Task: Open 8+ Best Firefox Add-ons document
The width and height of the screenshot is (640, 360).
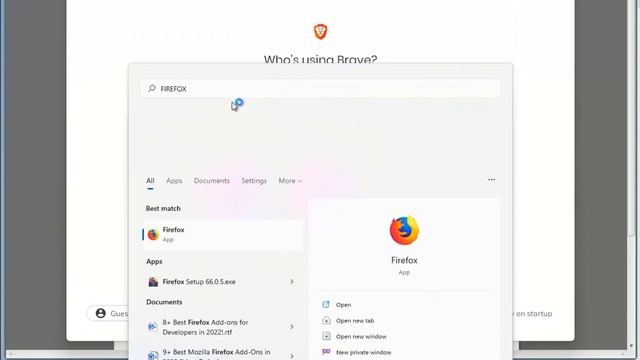Action: click(223, 327)
